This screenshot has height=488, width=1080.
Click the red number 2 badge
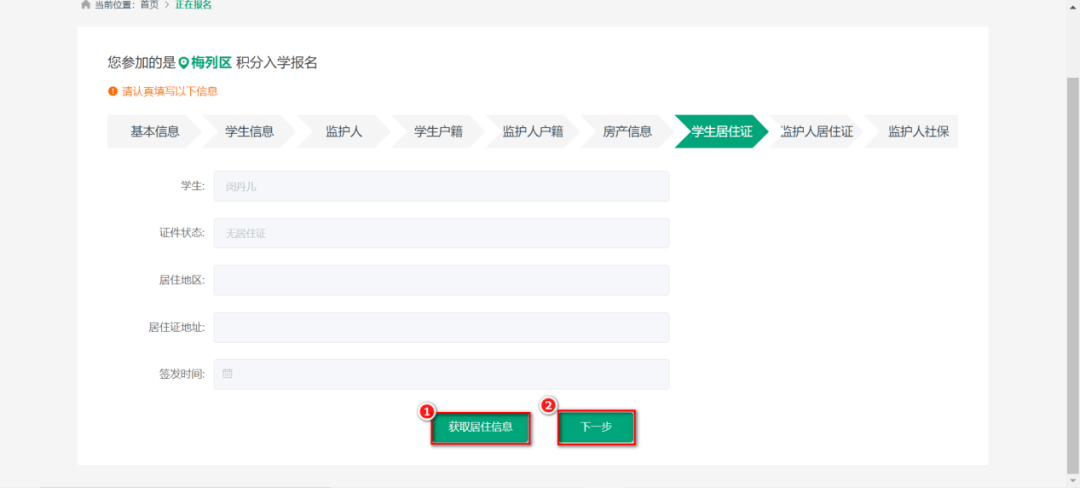548,405
